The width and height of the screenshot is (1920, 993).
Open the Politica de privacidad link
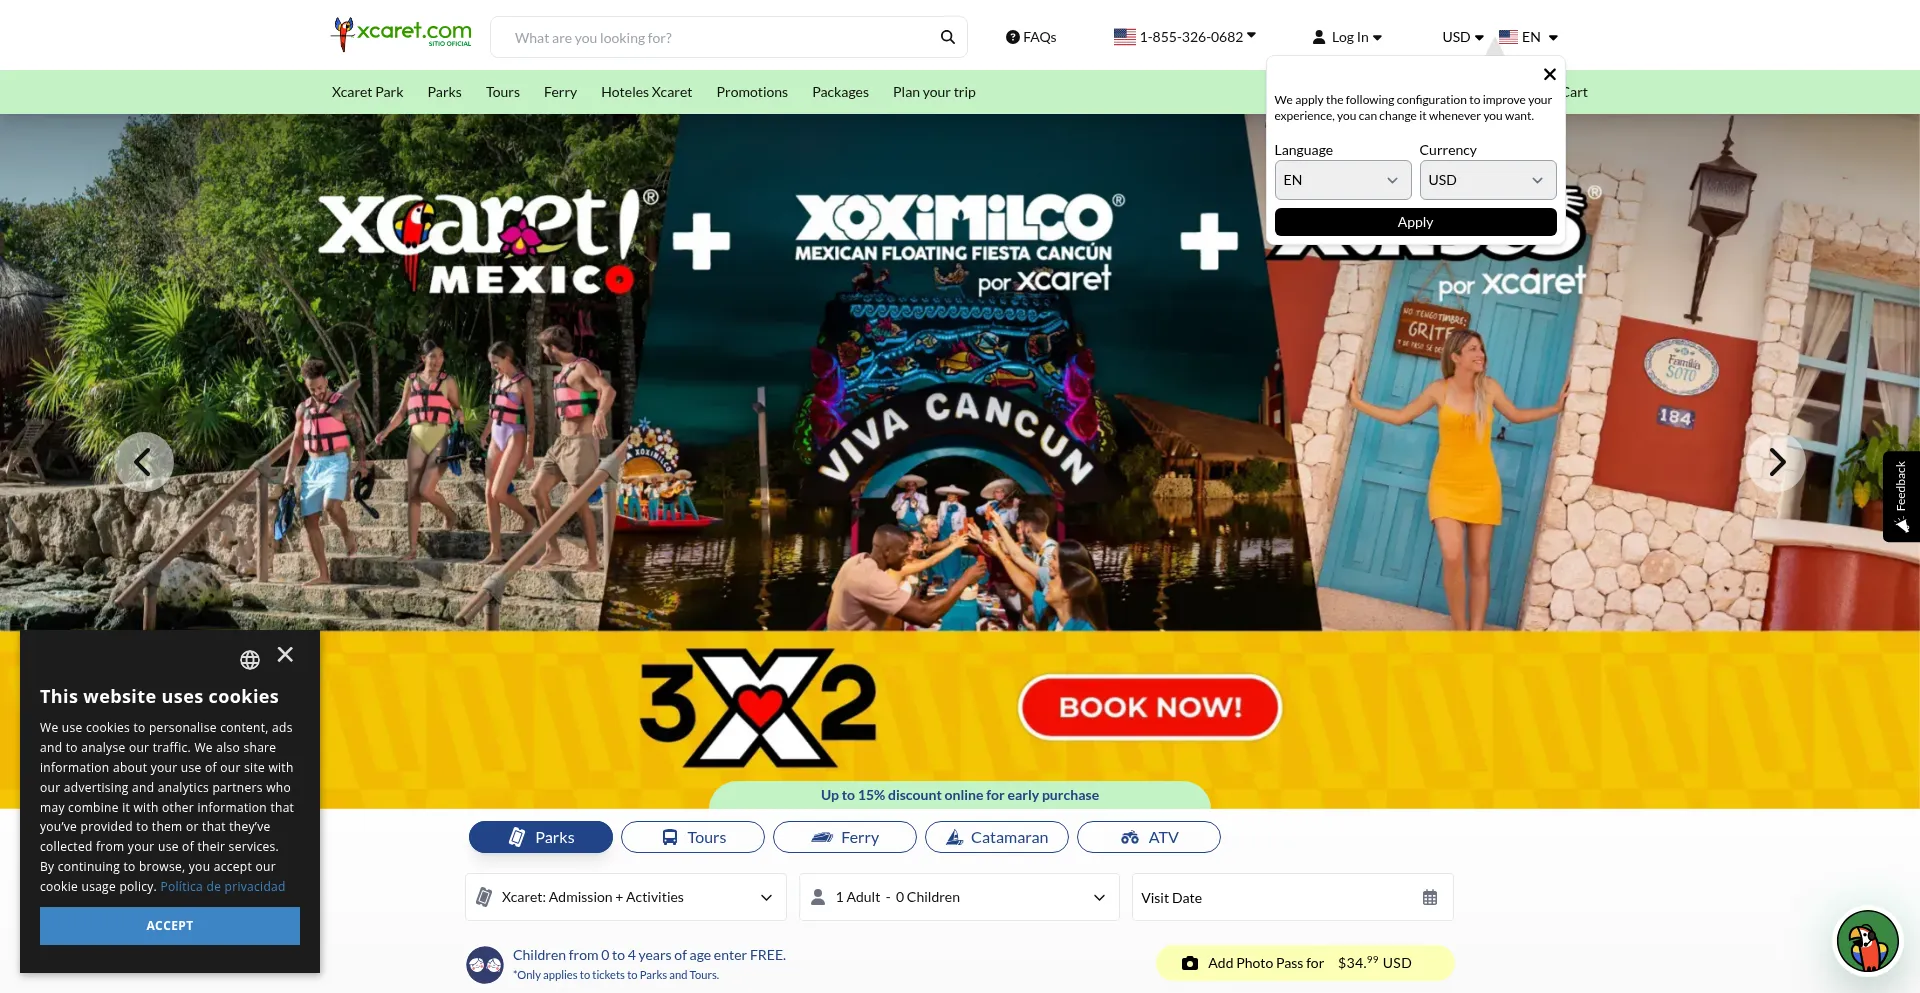pos(223,887)
